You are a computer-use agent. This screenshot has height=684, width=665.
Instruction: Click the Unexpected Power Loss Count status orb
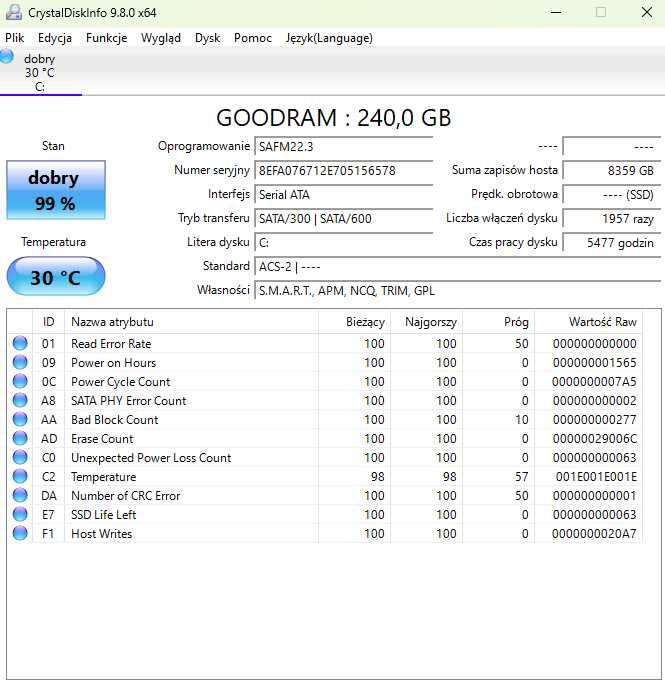click(20, 458)
